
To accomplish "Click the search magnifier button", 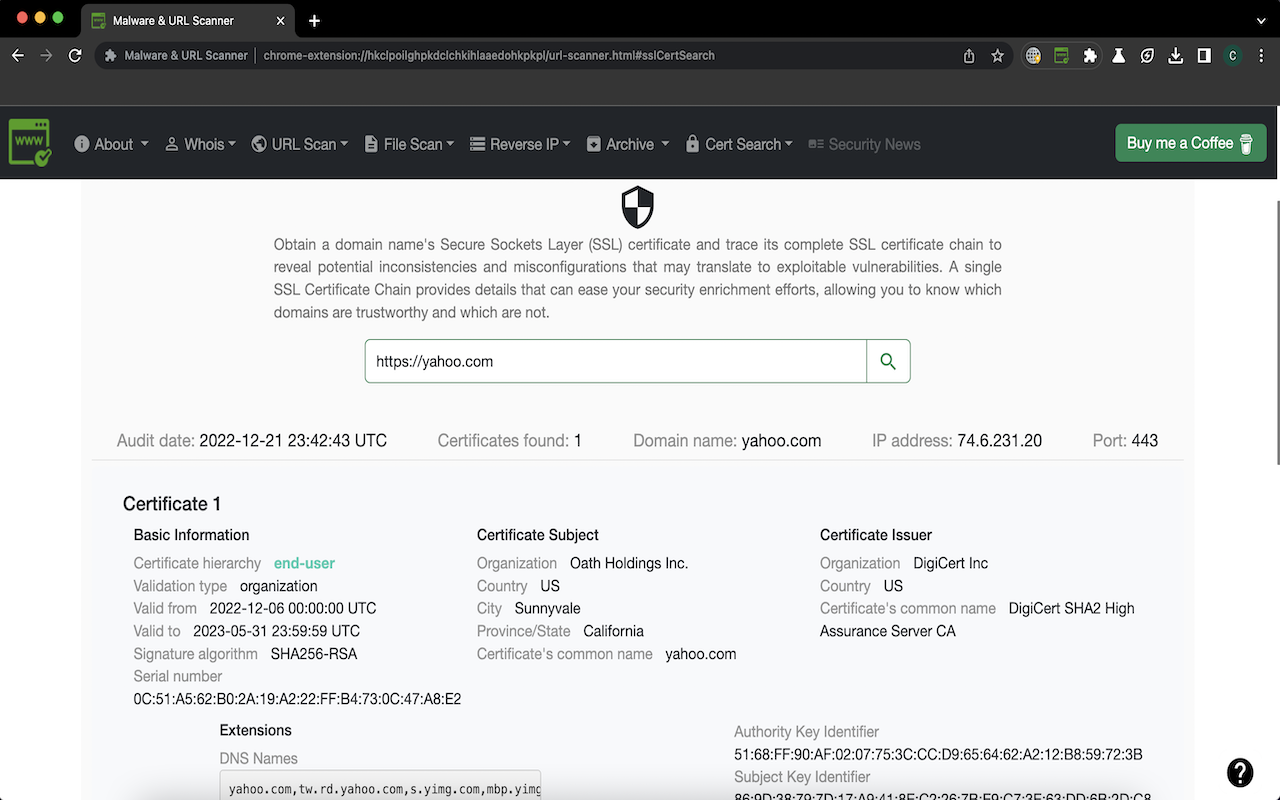I will [888, 361].
